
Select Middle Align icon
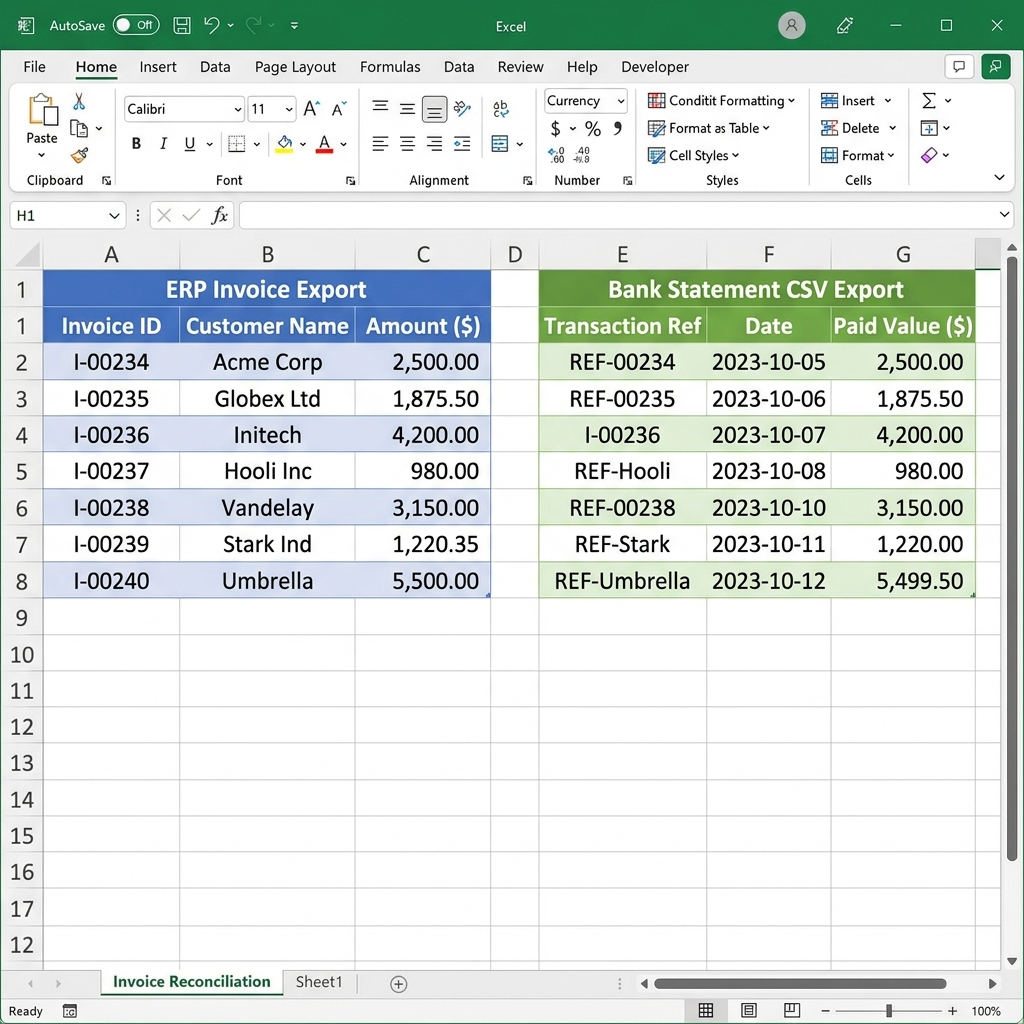click(x=408, y=108)
